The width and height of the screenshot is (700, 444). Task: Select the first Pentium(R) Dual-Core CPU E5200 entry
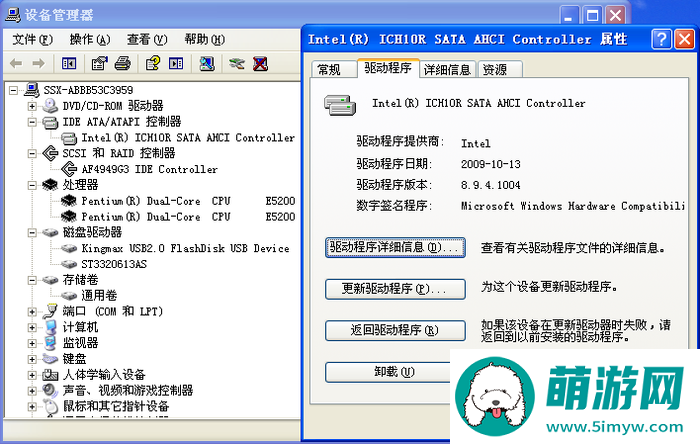[x=188, y=201]
